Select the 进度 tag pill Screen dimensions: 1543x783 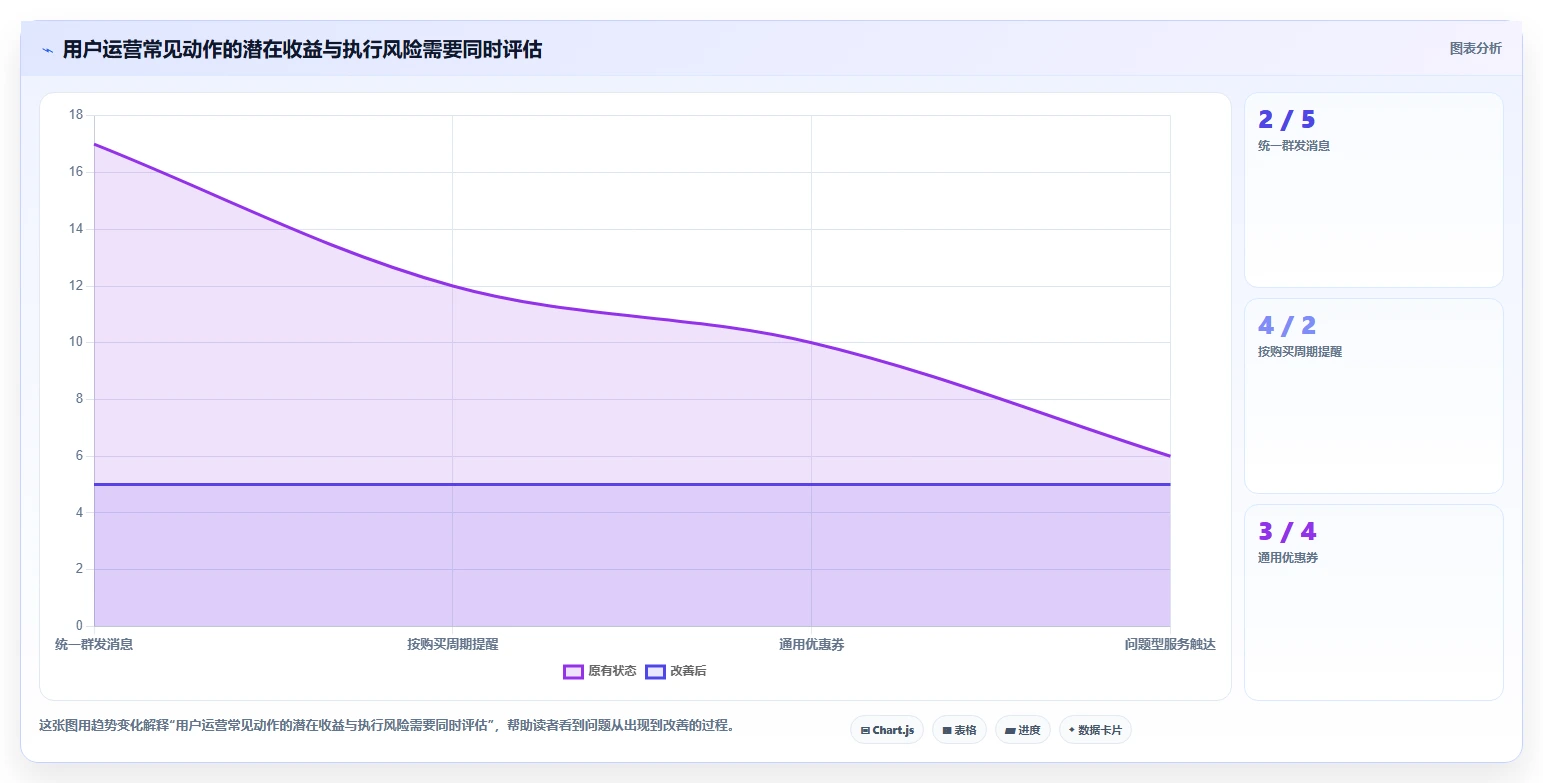click(x=1023, y=730)
